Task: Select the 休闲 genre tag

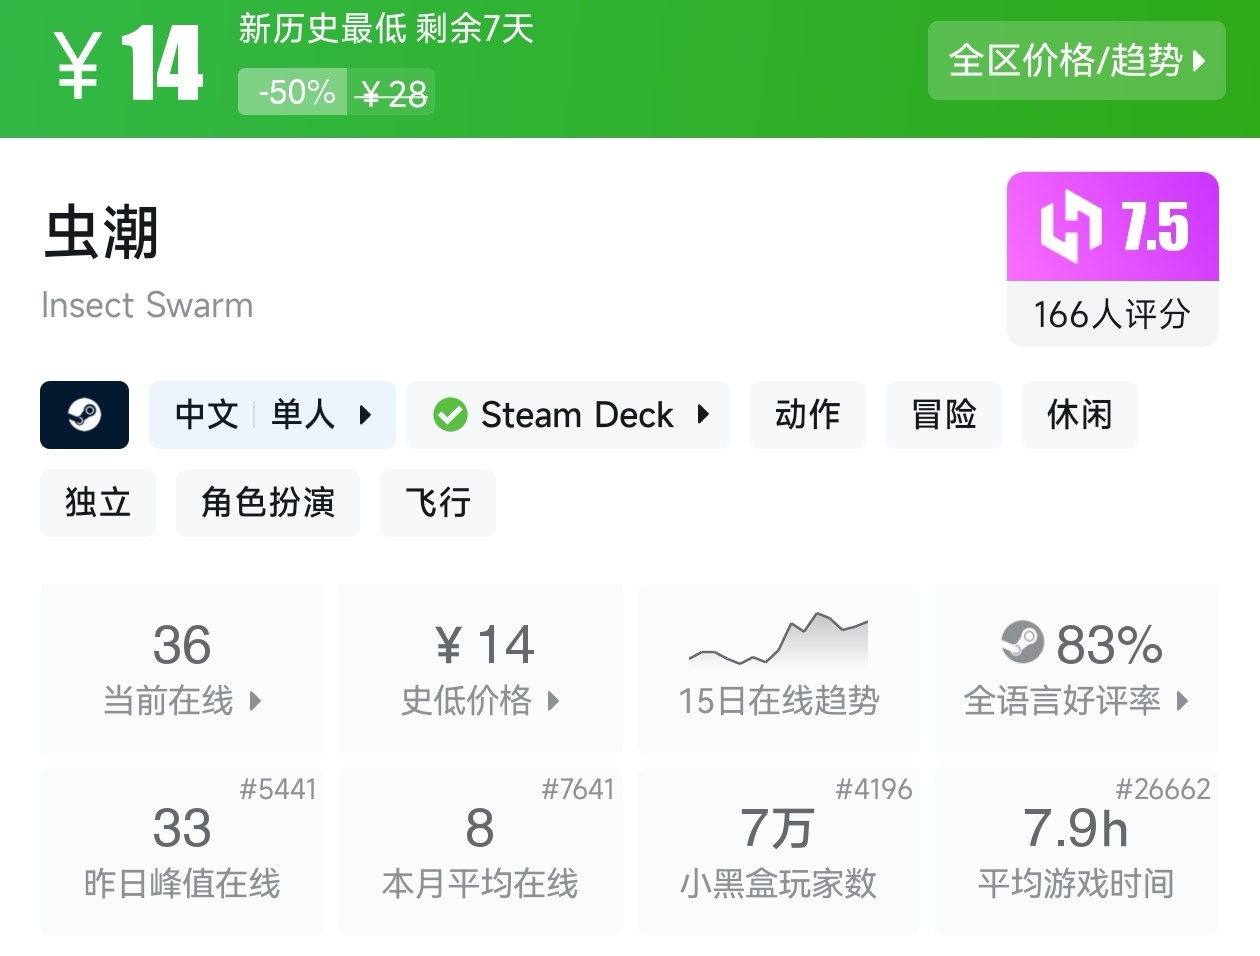Action: pyautogui.click(x=1079, y=415)
